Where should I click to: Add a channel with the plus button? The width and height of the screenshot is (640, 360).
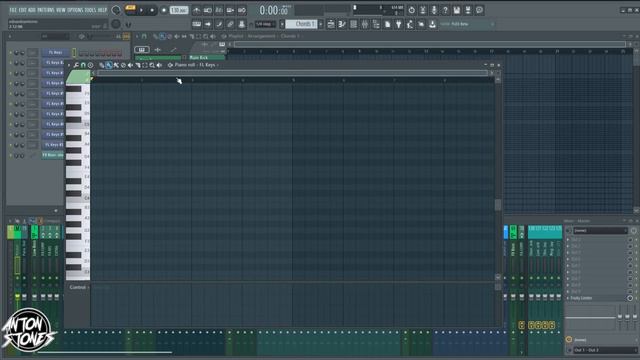(56, 211)
